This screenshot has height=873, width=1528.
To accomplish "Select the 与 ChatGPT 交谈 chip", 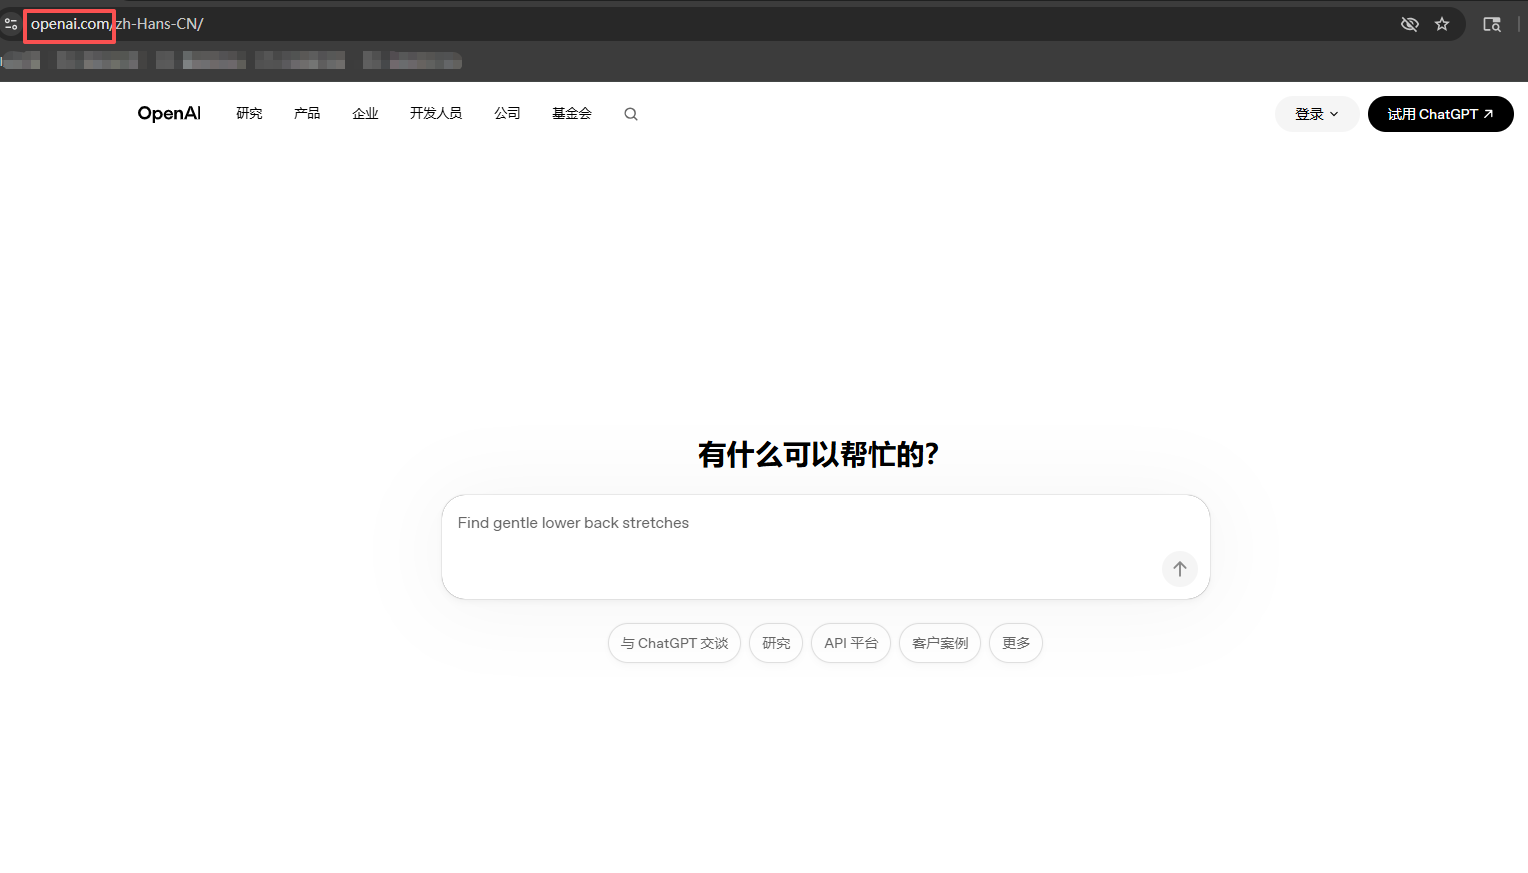I will coord(674,643).
